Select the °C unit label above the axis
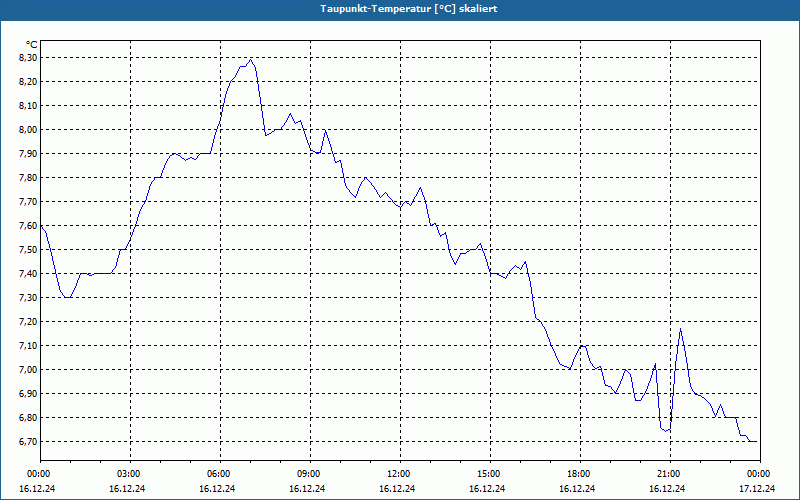Screen dimensions: 800x500 [32, 45]
